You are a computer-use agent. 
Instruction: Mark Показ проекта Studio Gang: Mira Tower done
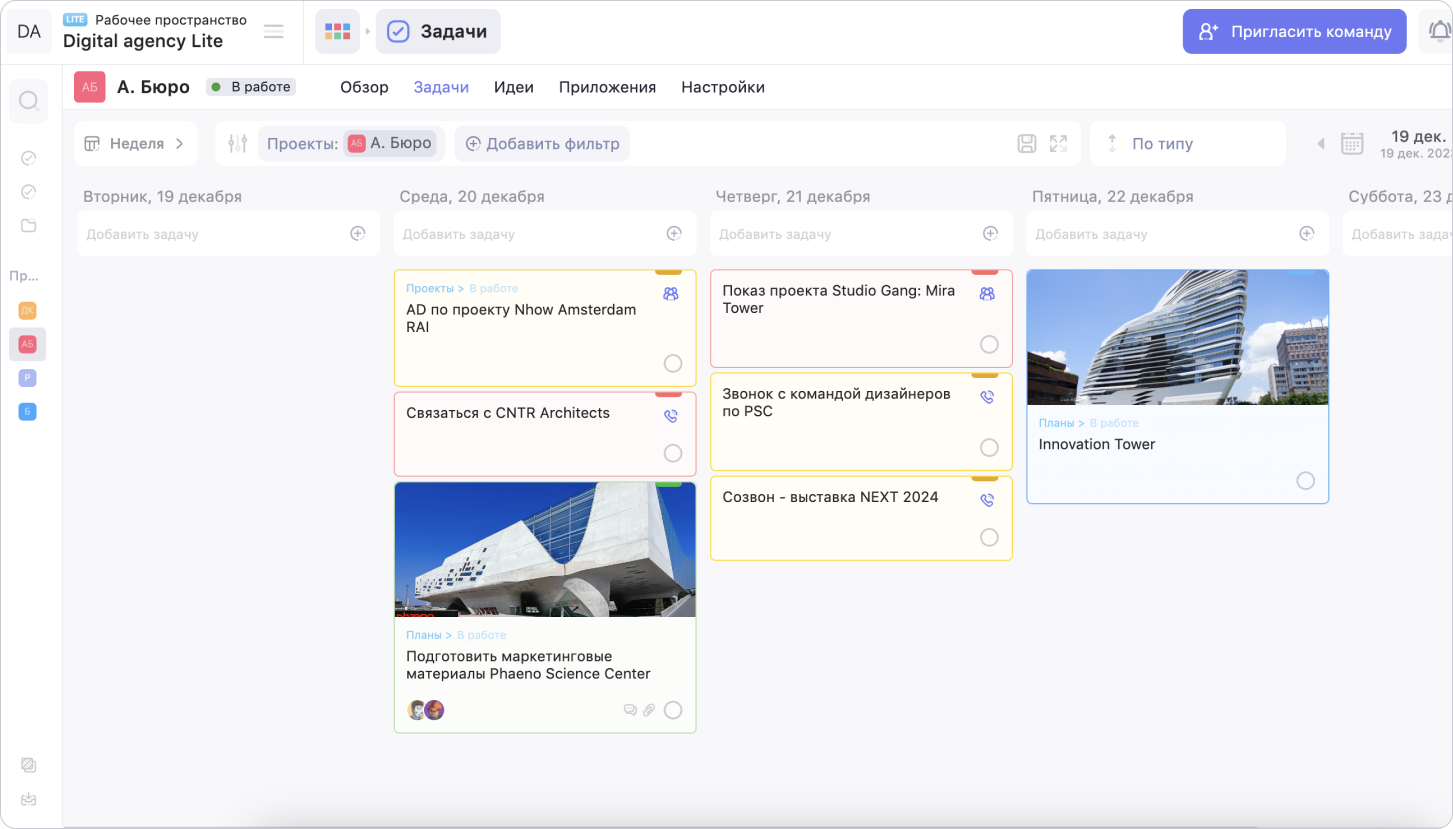(989, 344)
